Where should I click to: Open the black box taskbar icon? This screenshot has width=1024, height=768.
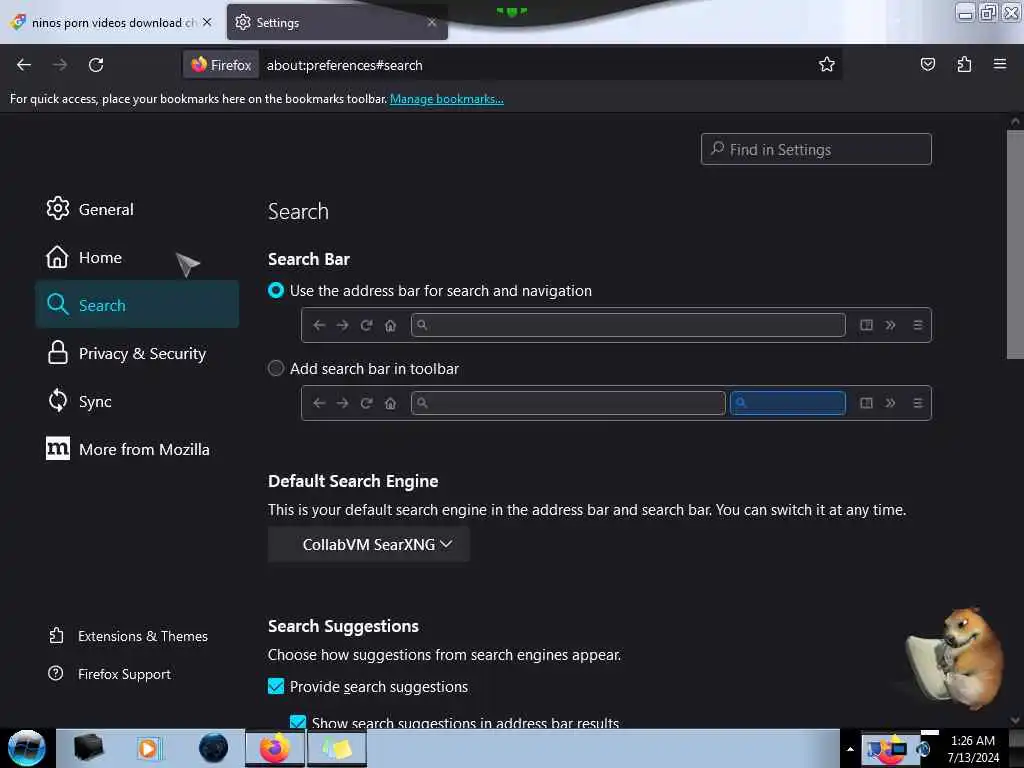coord(88,748)
